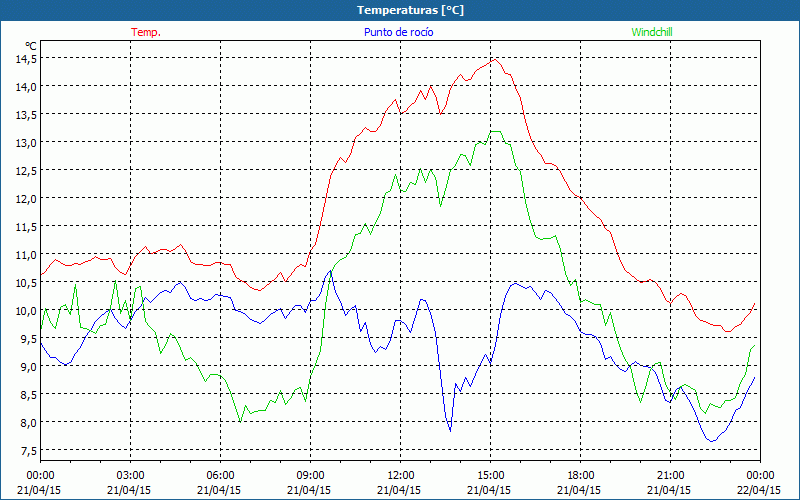Click the Temperaturas [°C] chart title
The width and height of the screenshot is (800, 500).
tap(410, 10)
